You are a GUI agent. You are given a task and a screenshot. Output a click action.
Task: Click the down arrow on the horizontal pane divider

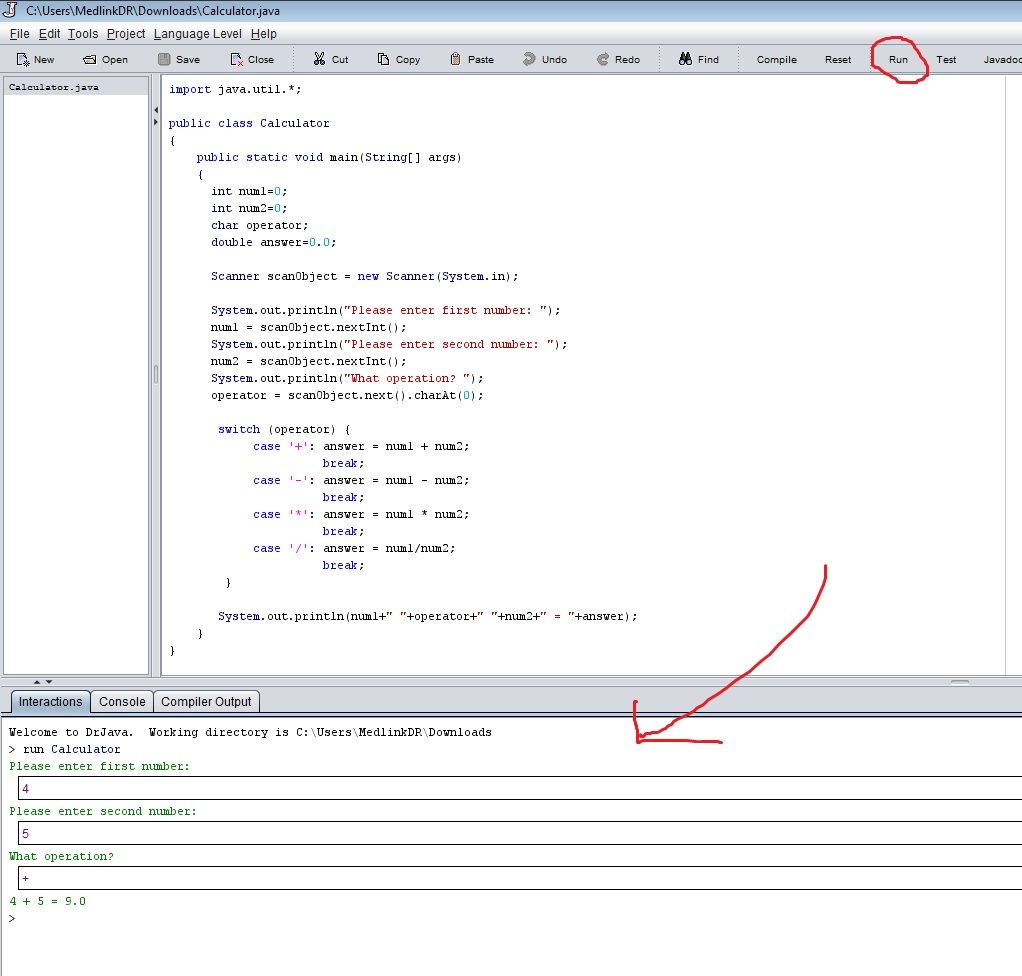pyautogui.click(x=49, y=682)
